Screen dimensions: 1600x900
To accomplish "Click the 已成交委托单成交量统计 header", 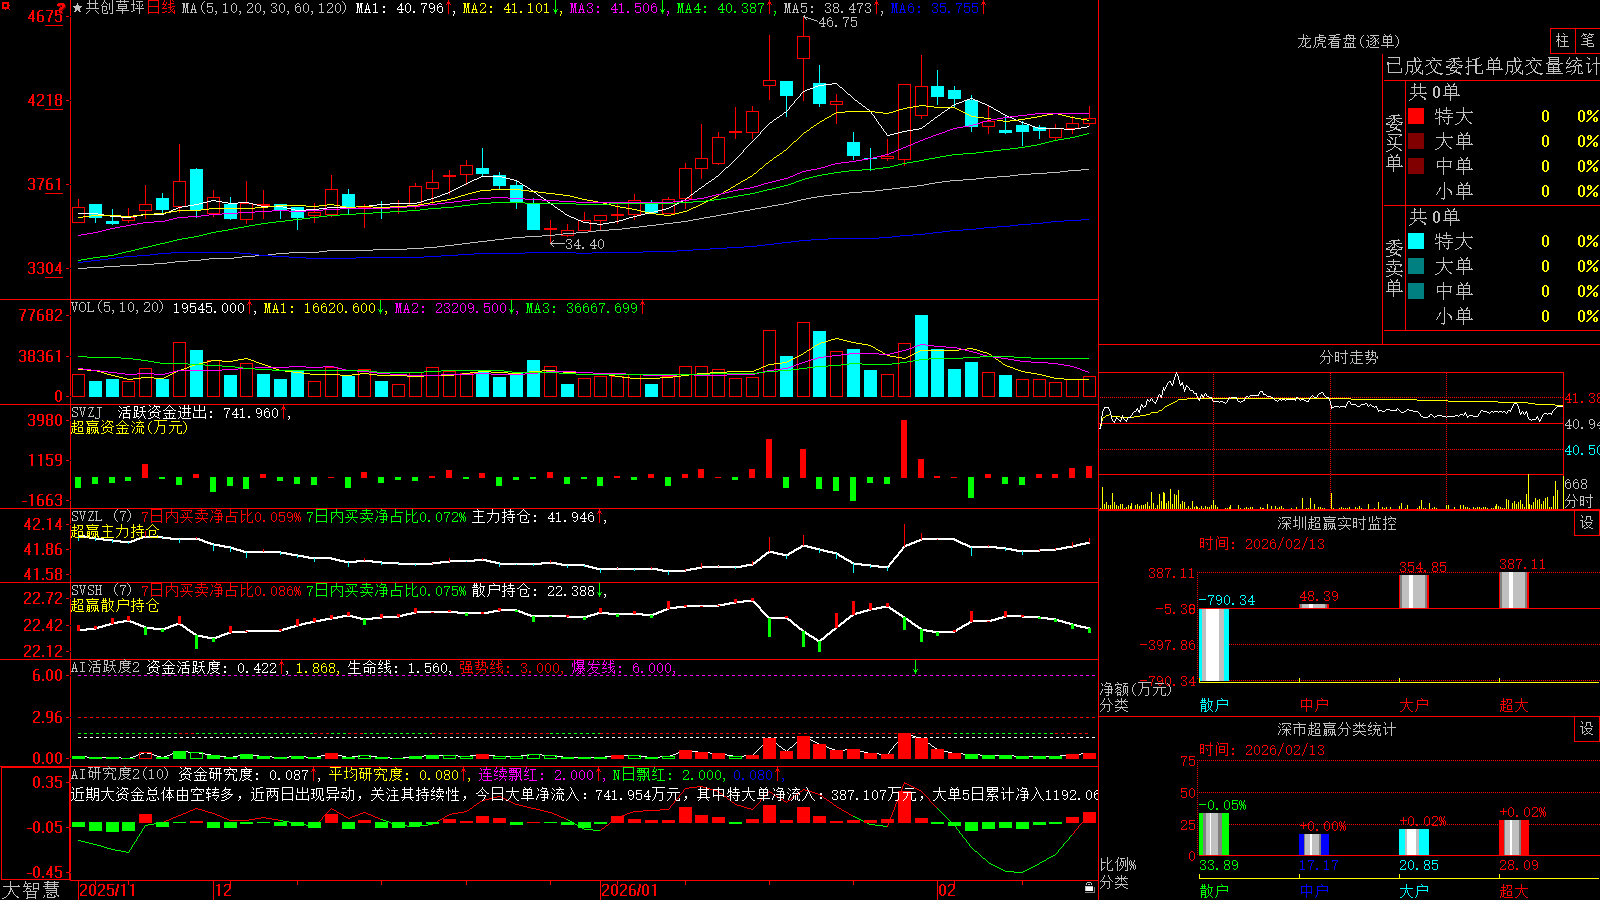I will point(1492,66).
